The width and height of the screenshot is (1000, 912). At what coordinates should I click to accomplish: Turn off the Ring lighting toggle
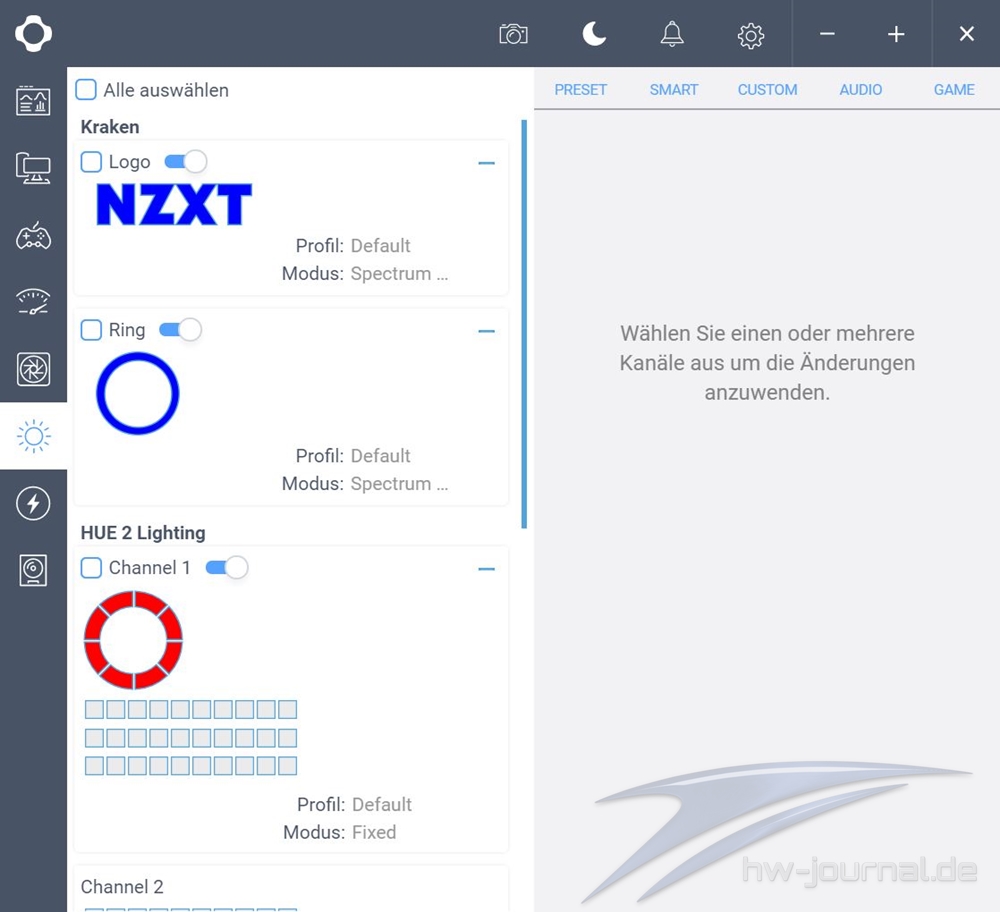coord(181,330)
